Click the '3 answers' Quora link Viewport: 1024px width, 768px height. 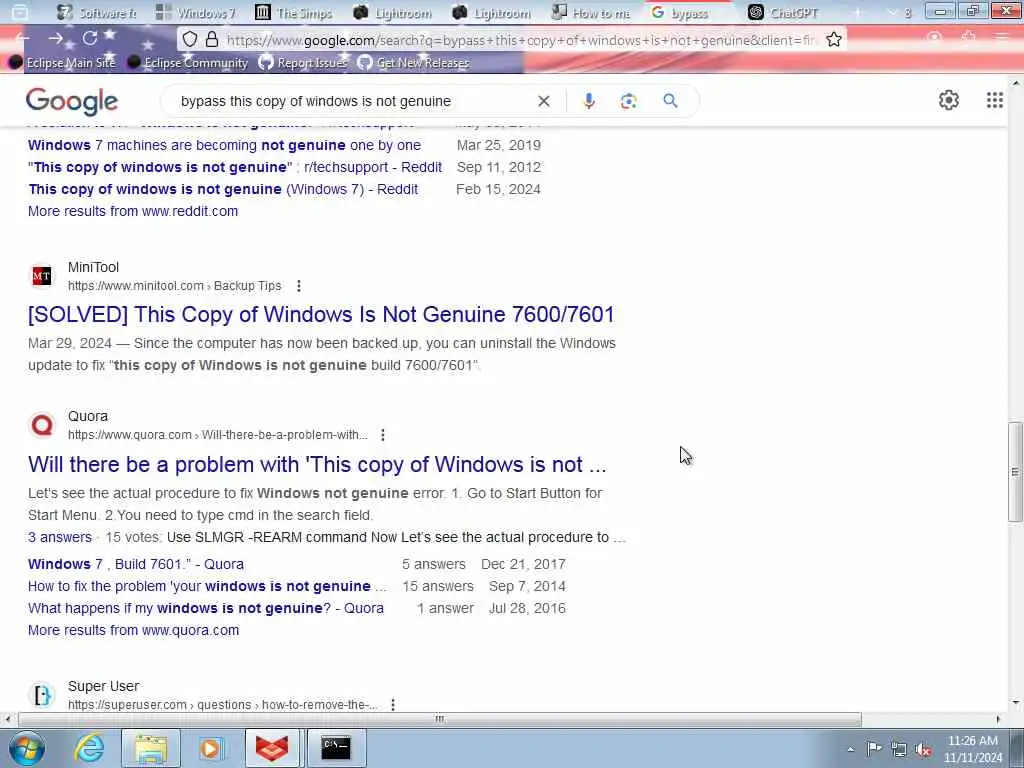59,537
